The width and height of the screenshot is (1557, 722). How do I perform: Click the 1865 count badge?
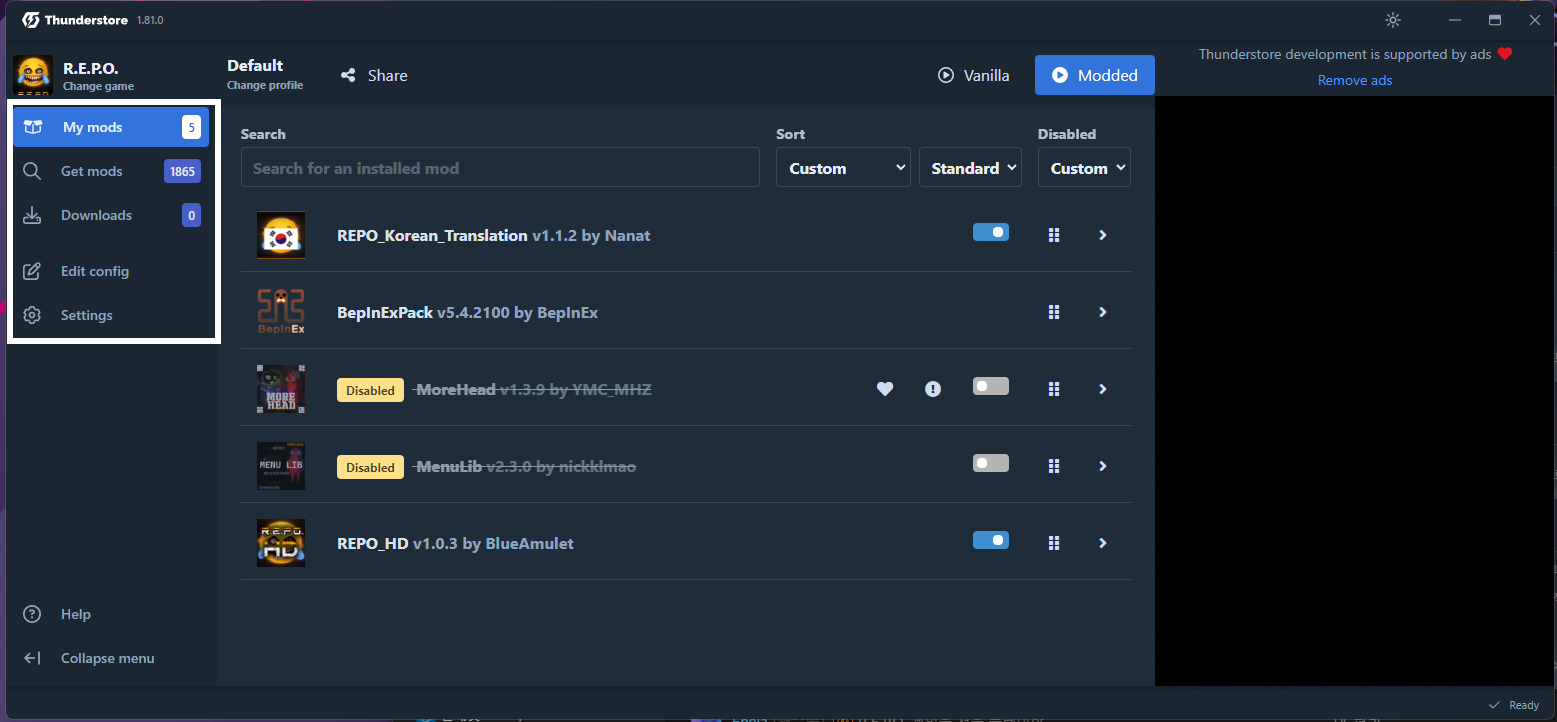coord(182,171)
